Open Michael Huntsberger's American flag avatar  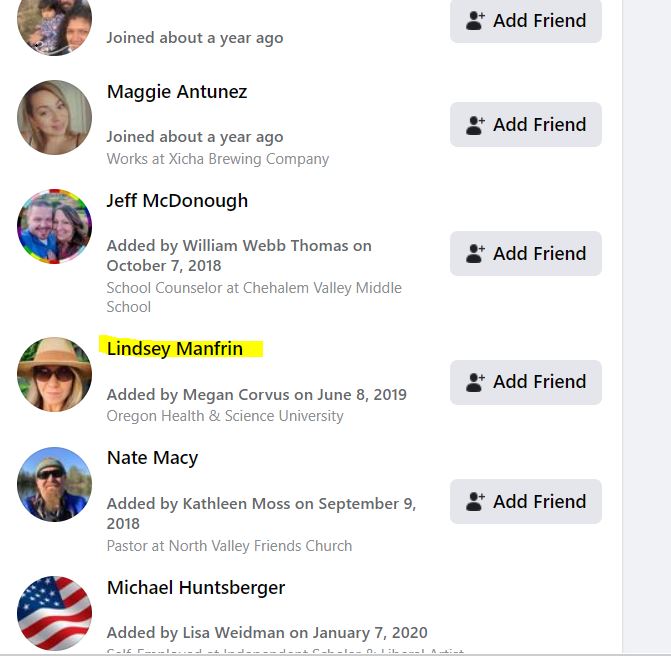point(54,613)
